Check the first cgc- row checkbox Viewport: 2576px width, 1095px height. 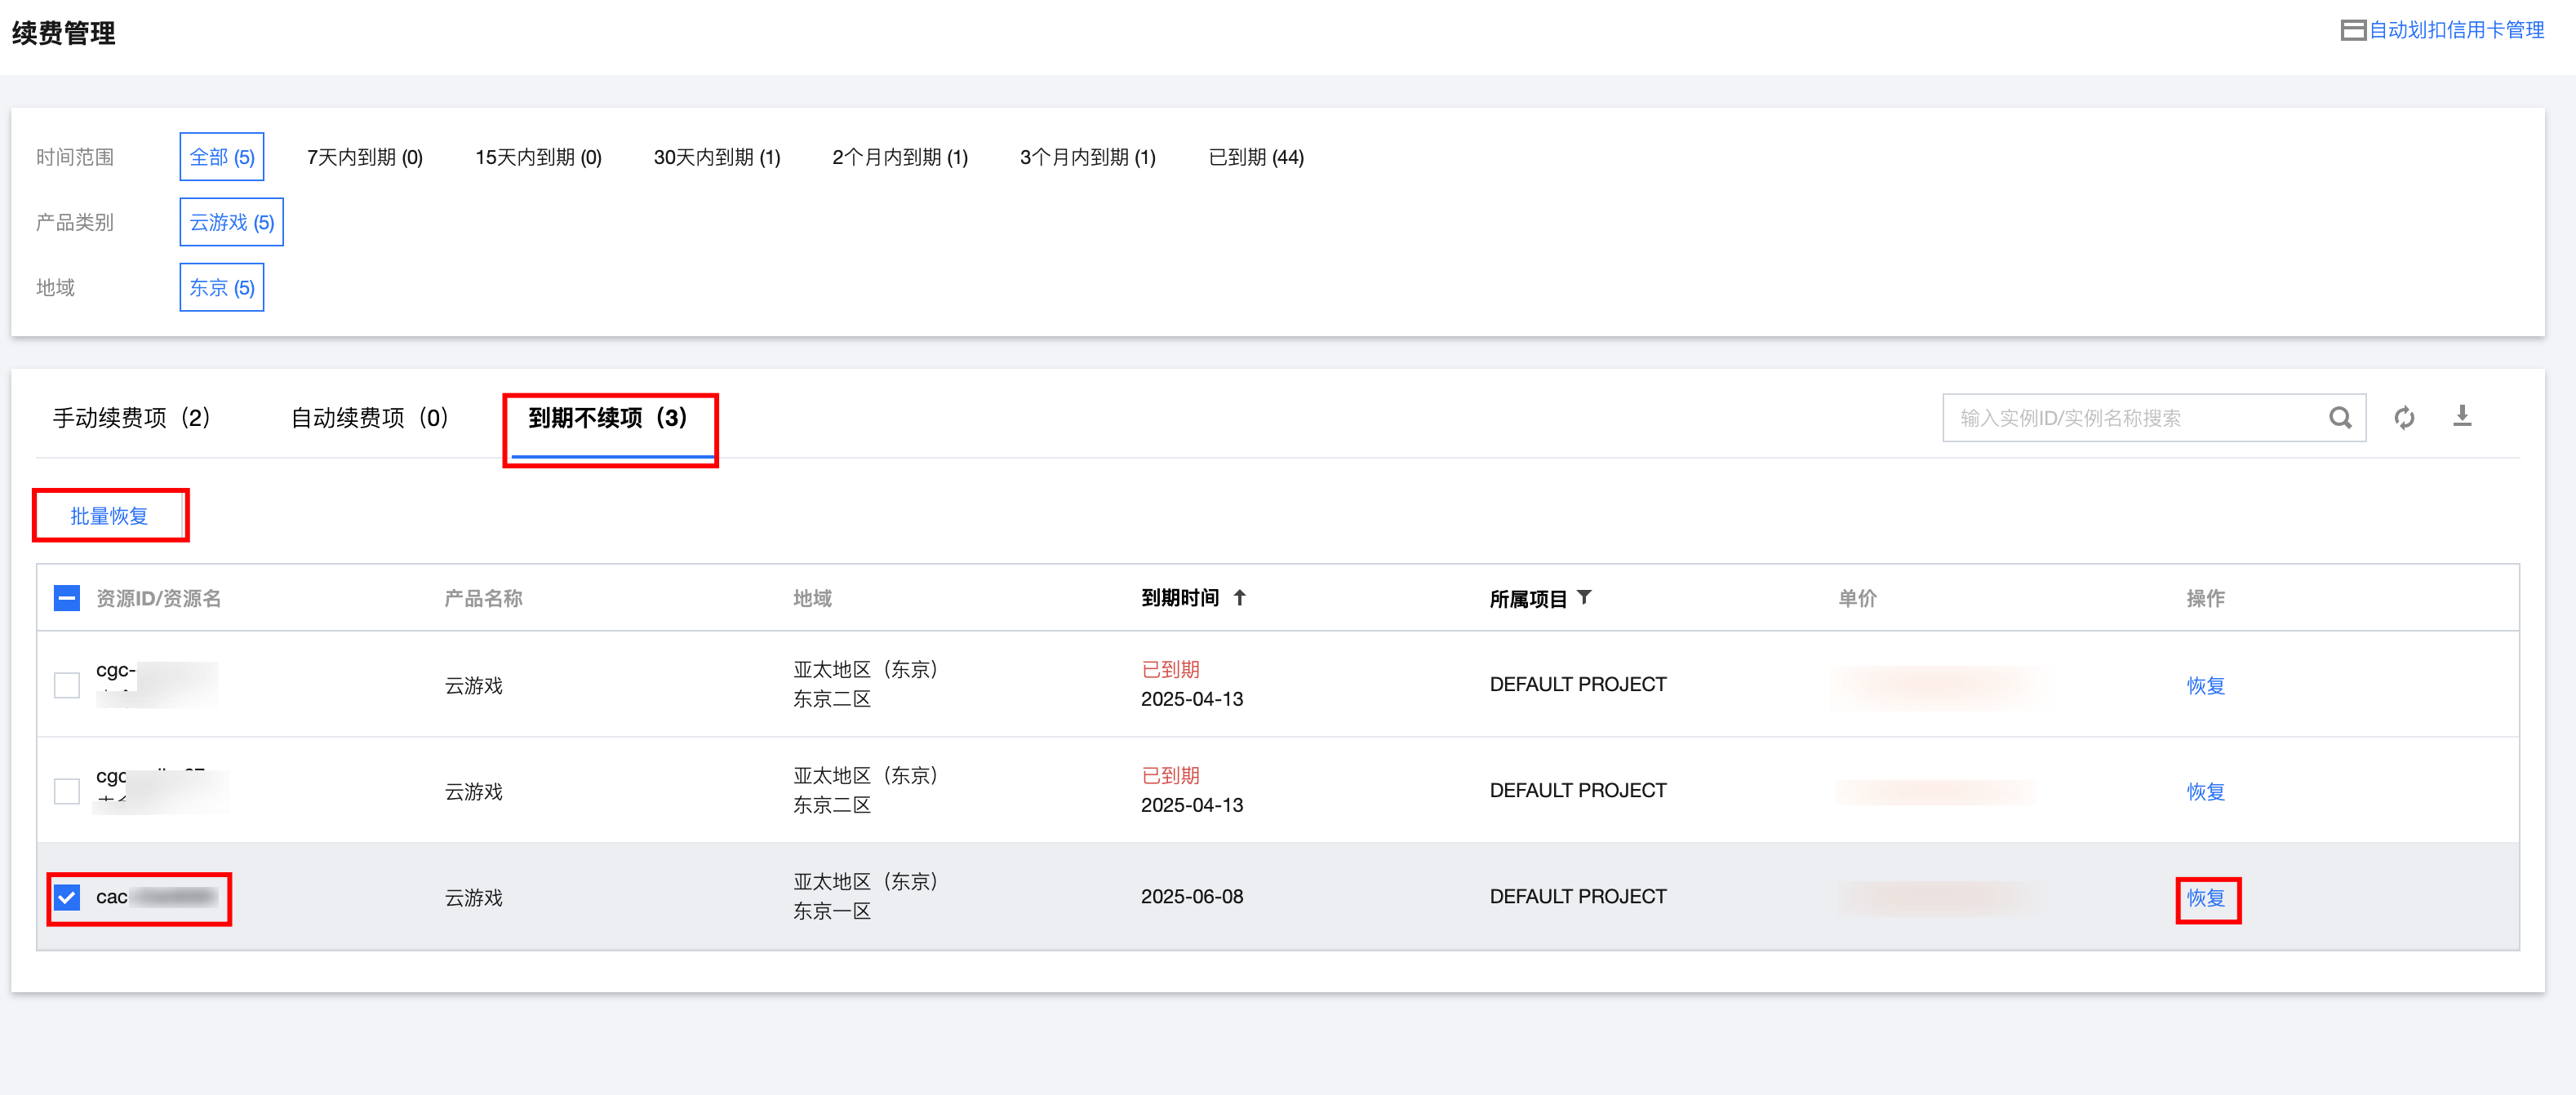click(x=67, y=685)
